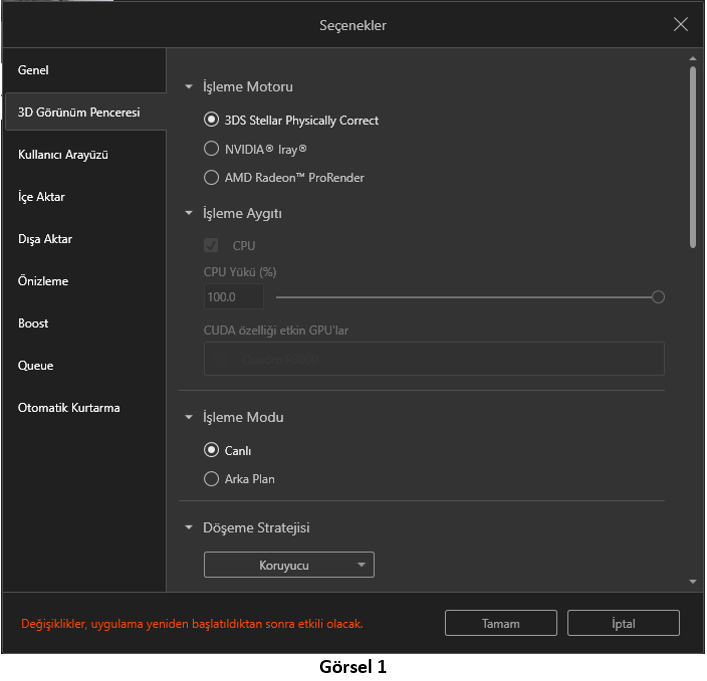The width and height of the screenshot is (707, 681).
Task: Collapse the Döşeme Stratejisi section
Action: coord(189,528)
